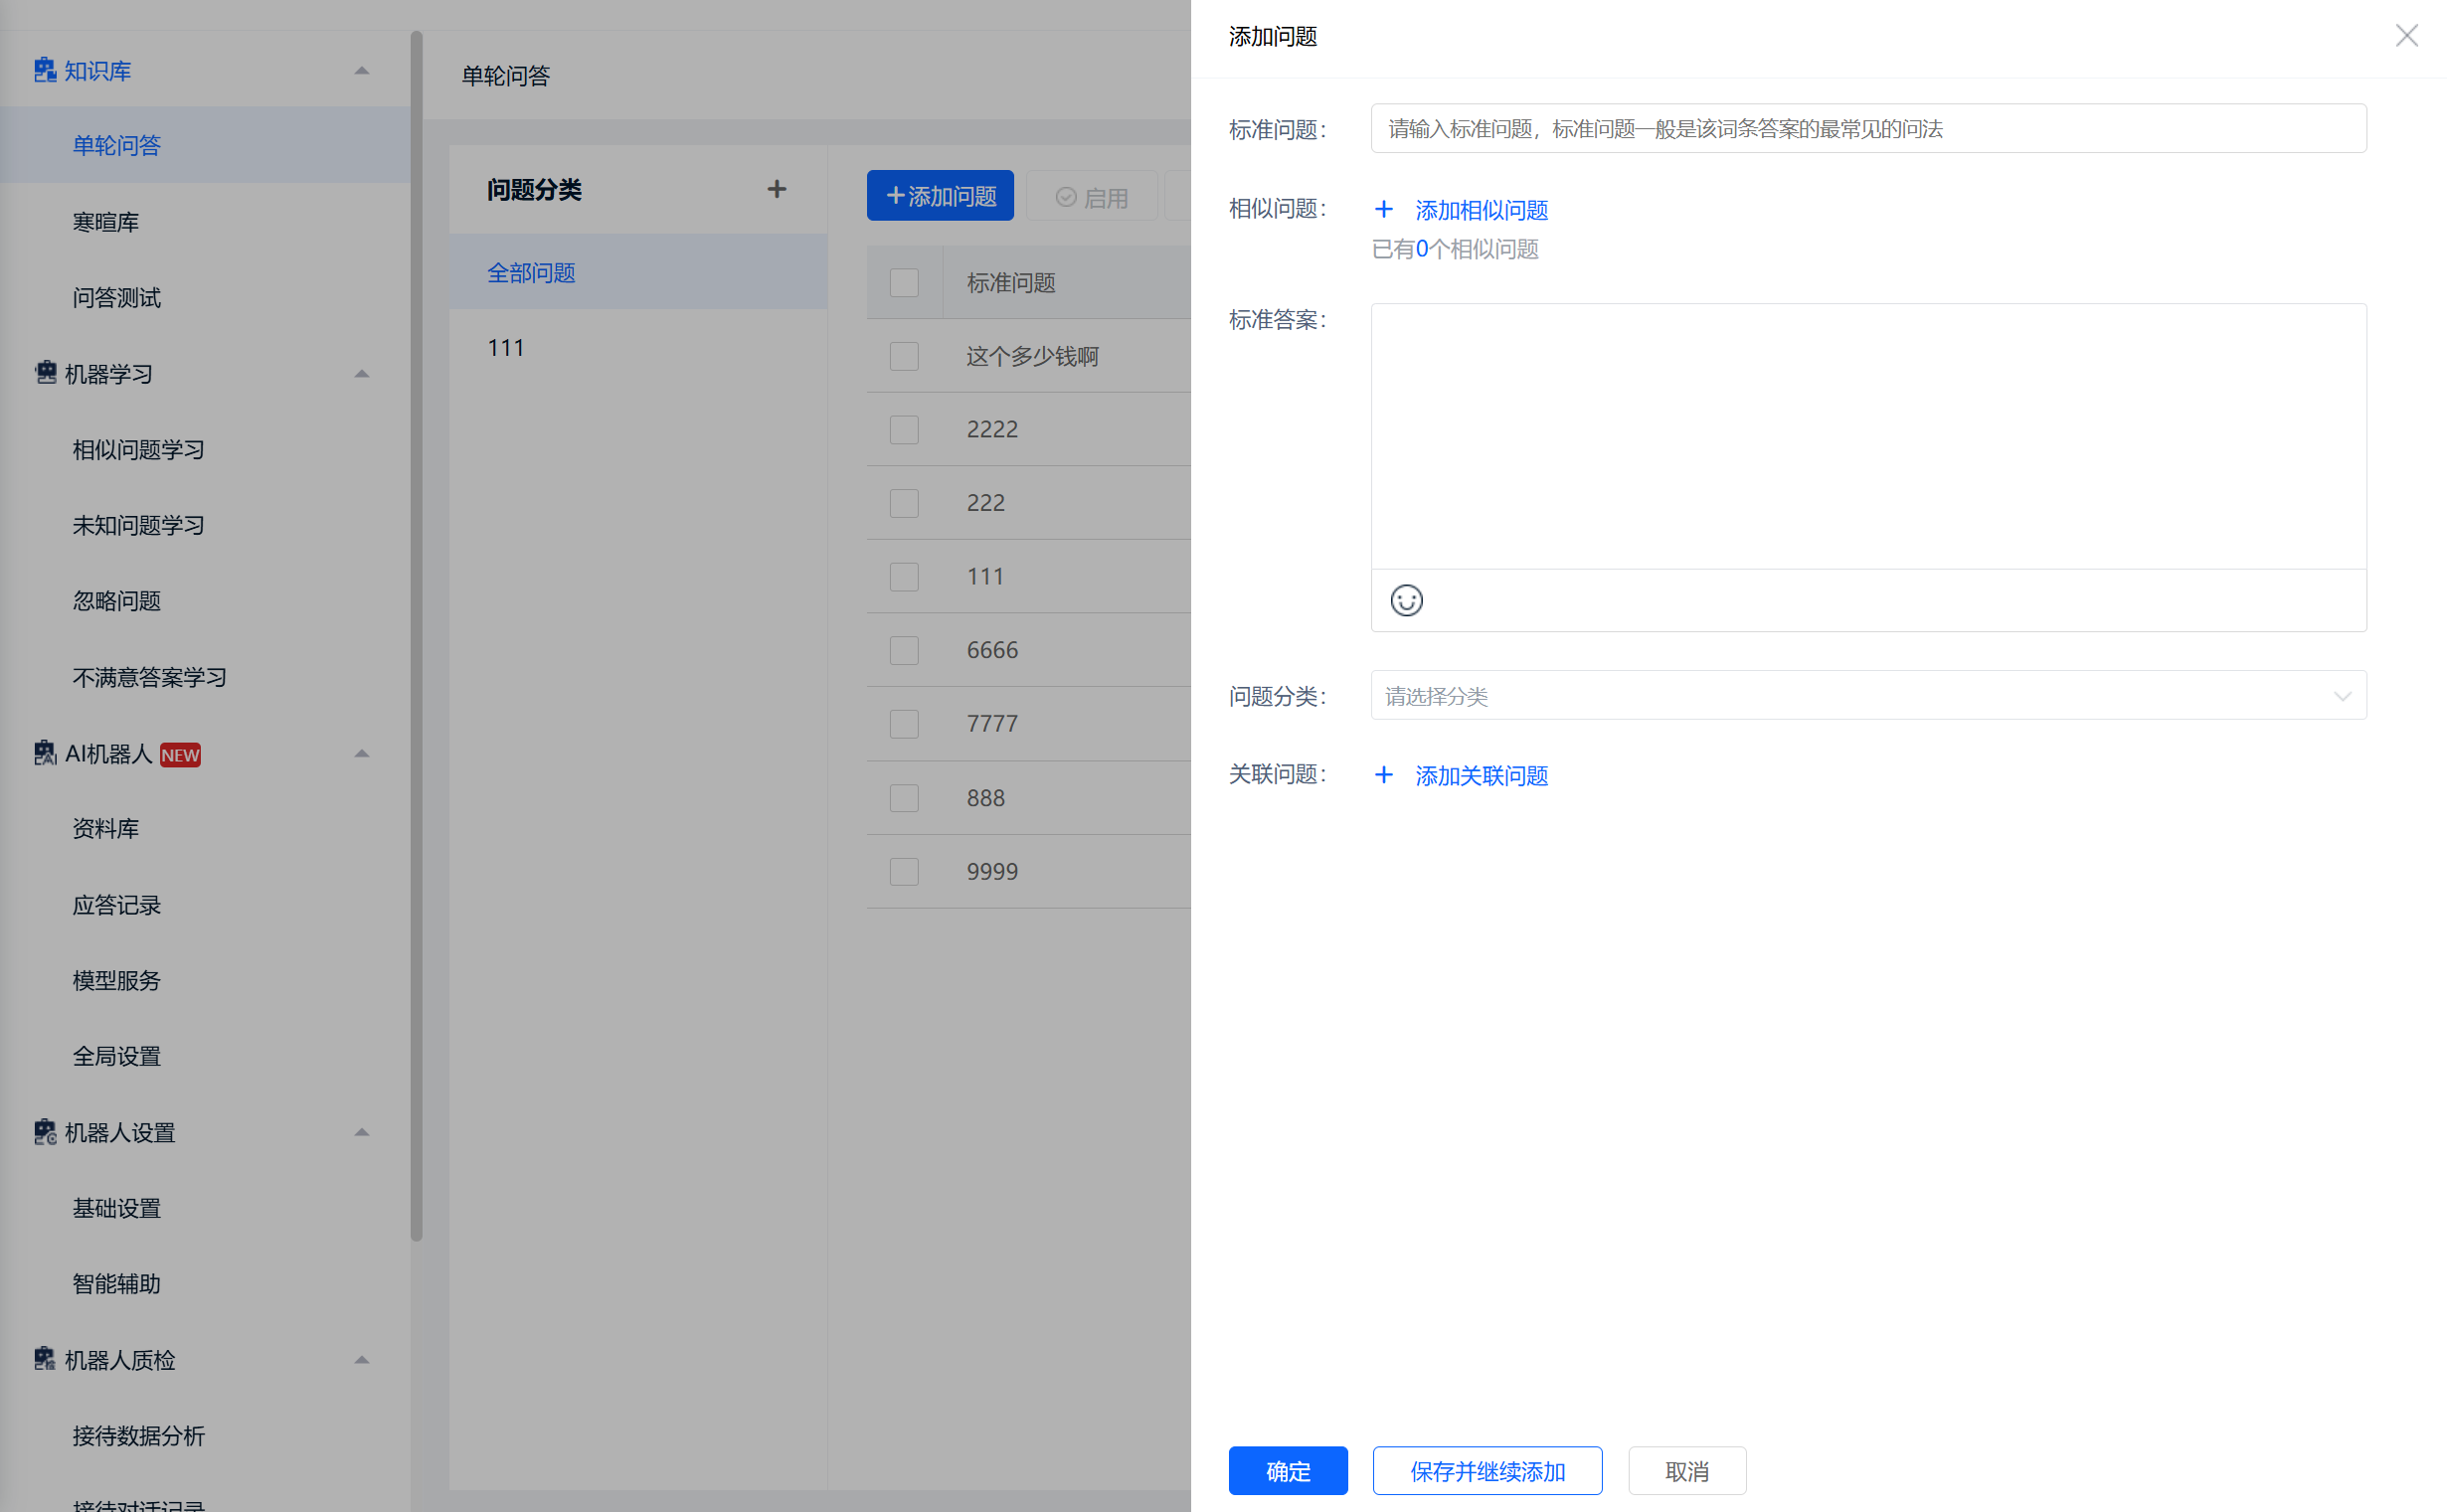The height and width of the screenshot is (1512, 2447).
Task: Collapse the 机器人质检 section arrow
Action: click(x=362, y=1359)
